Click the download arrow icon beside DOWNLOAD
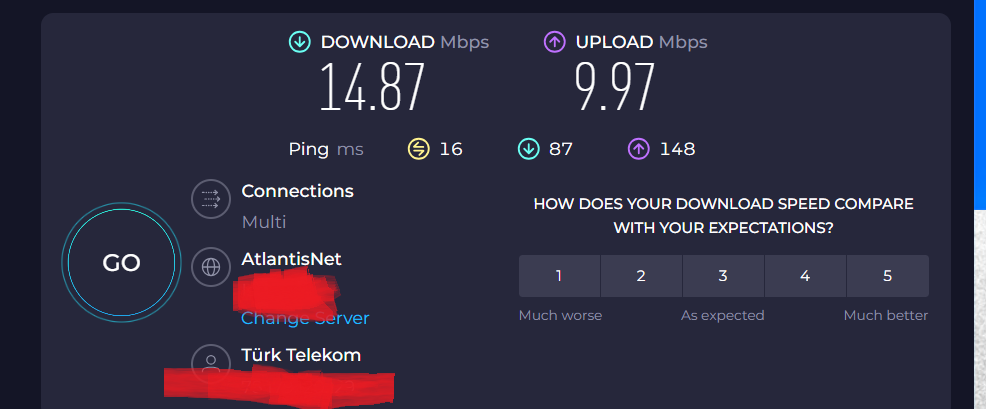 (299, 42)
